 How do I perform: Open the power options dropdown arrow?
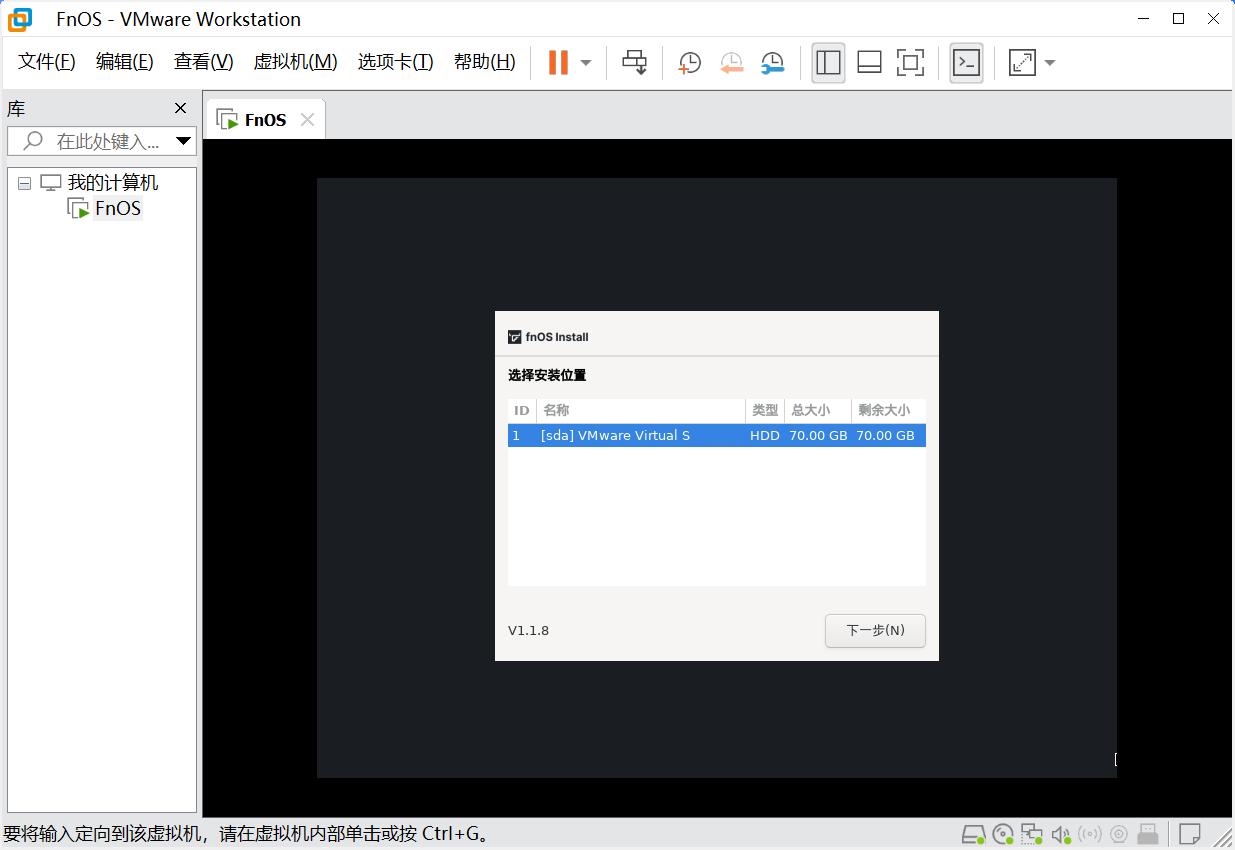tap(586, 63)
